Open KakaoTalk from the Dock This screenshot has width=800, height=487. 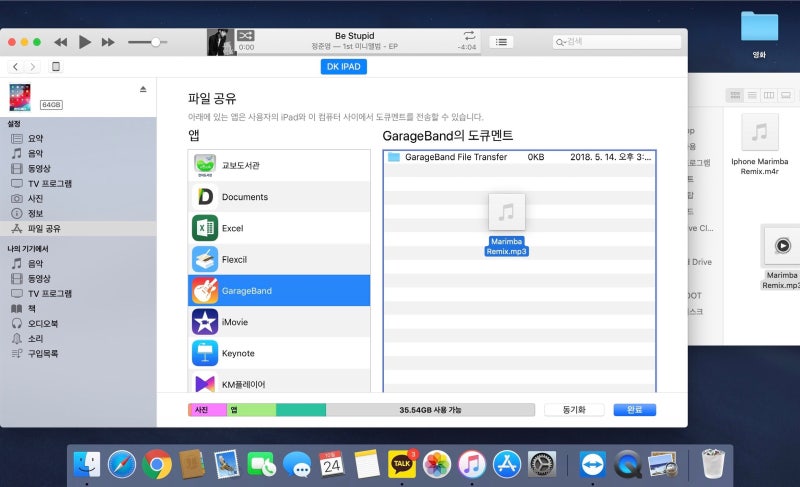pos(402,464)
